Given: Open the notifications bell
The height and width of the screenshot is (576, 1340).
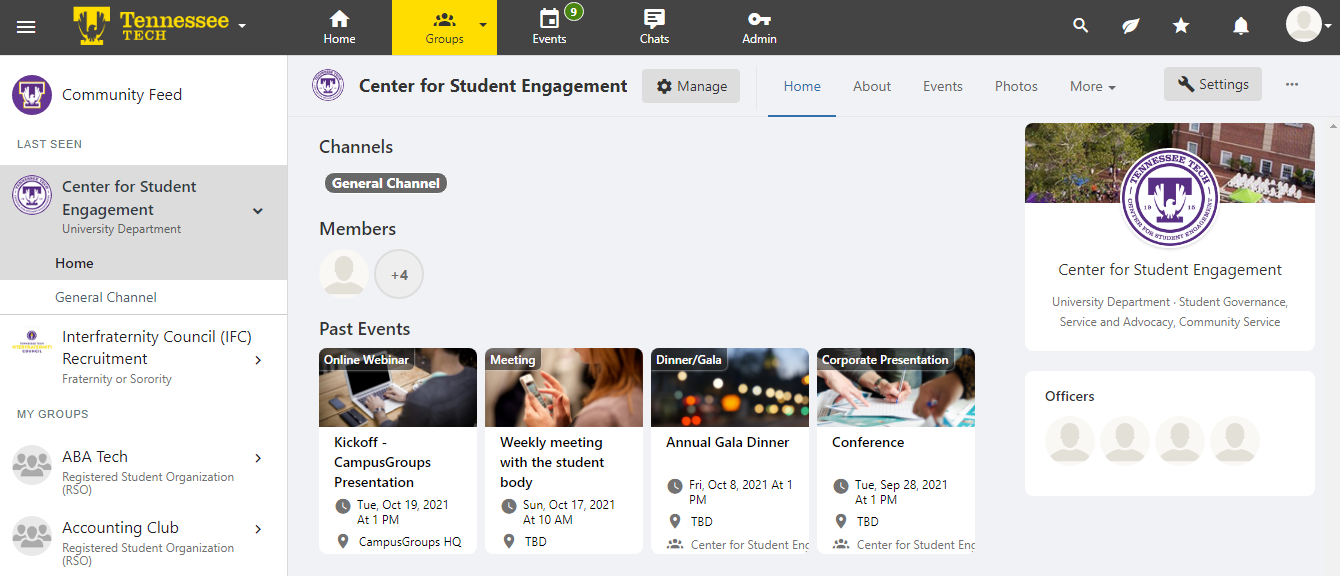Looking at the screenshot, I should [1241, 26].
